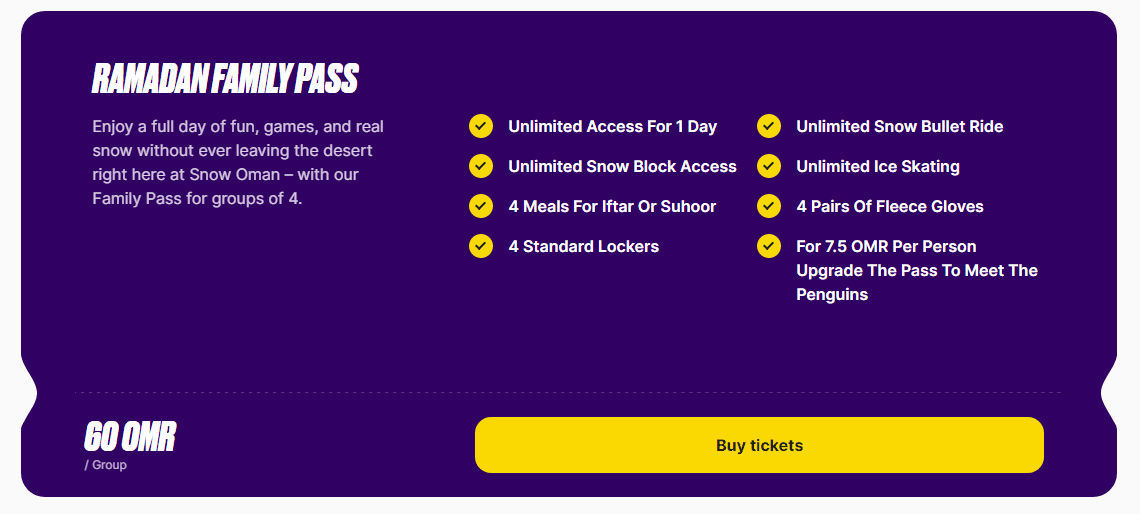Click checkmark icon beside Unlimited Snow Block Access
1140x514 pixels.
[481, 166]
